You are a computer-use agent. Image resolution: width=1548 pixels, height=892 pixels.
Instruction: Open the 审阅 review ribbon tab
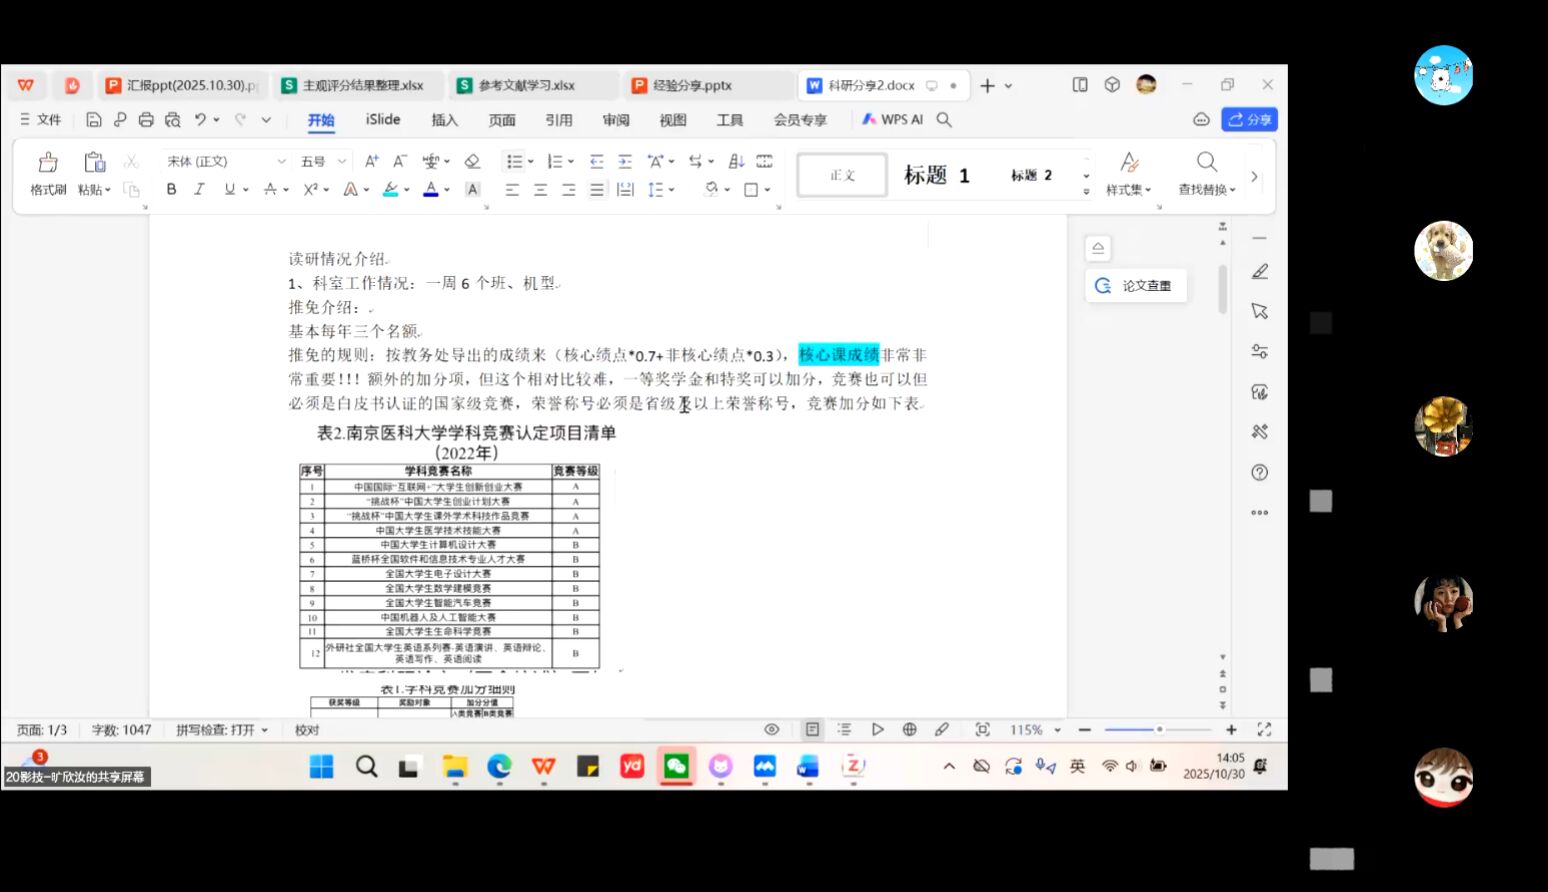(x=616, y=120)
